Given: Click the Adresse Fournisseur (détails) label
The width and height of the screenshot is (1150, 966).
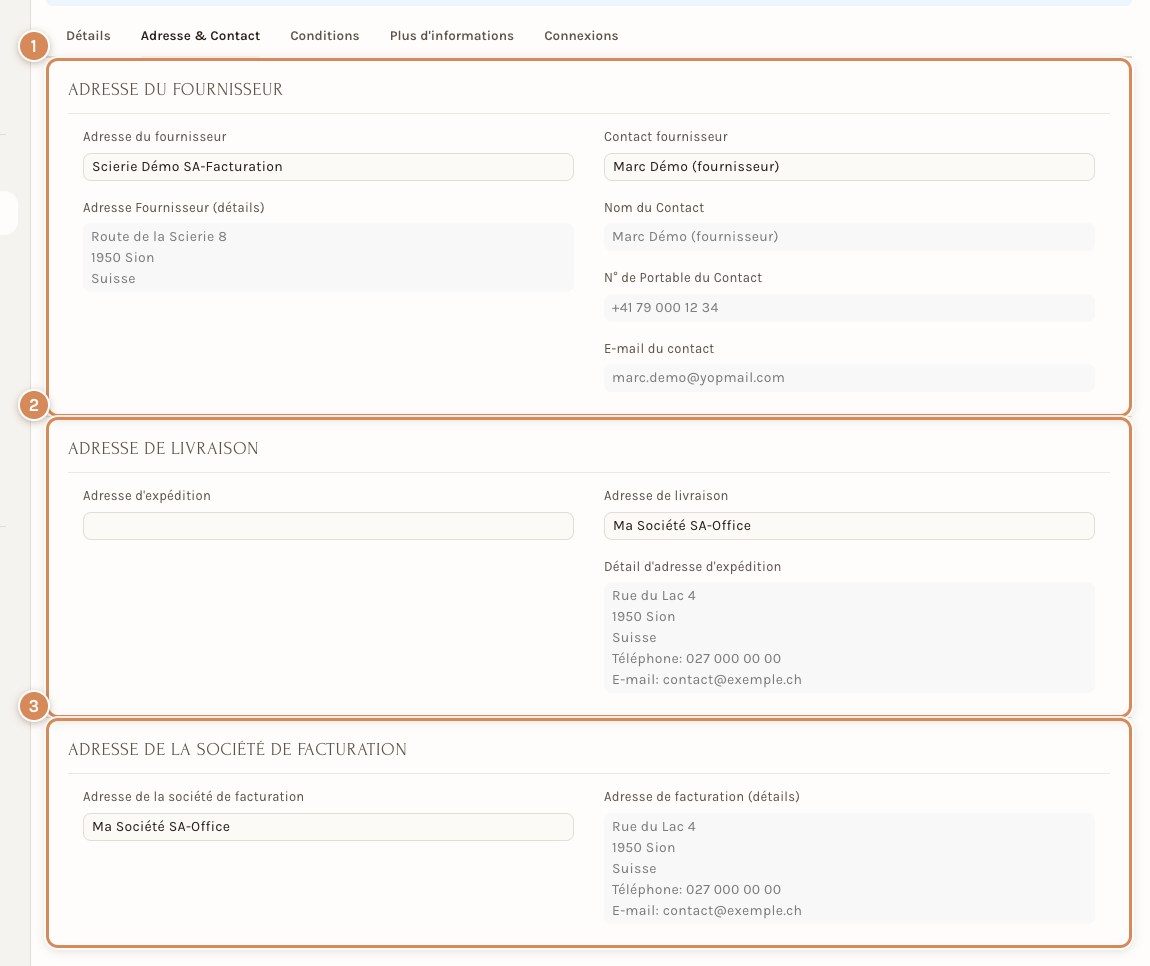Looking at the screenshot, I should [x=173, y=208].
